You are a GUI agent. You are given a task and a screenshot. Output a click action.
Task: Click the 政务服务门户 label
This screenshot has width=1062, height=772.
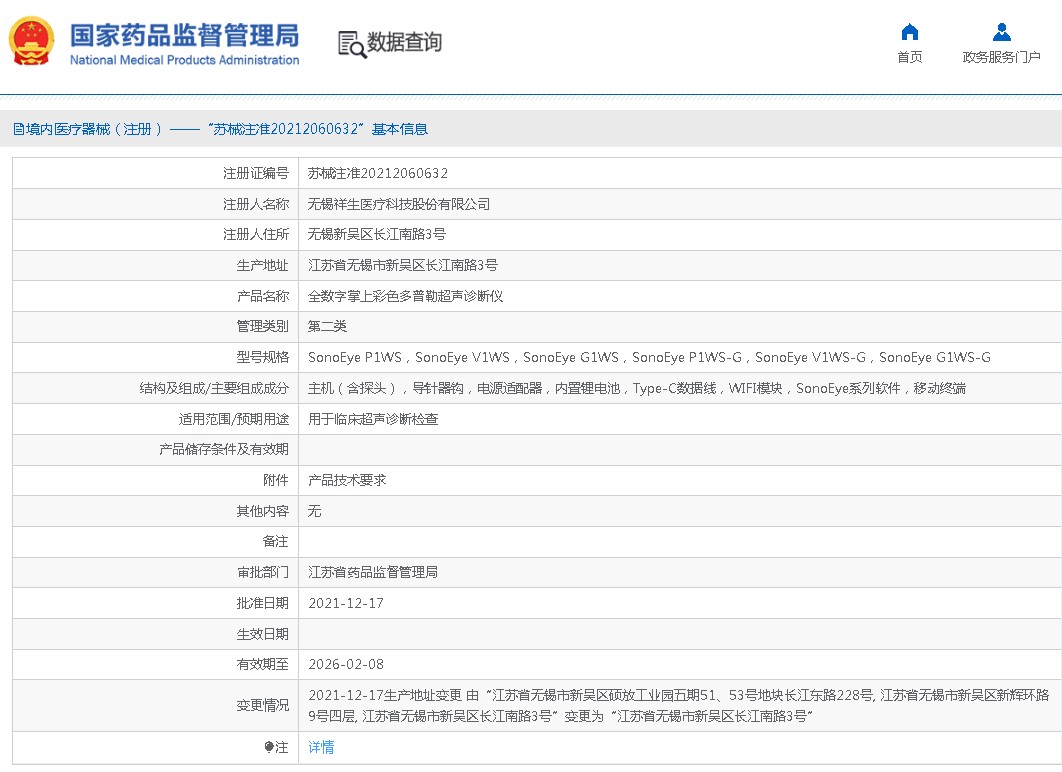pos(1001,57)
